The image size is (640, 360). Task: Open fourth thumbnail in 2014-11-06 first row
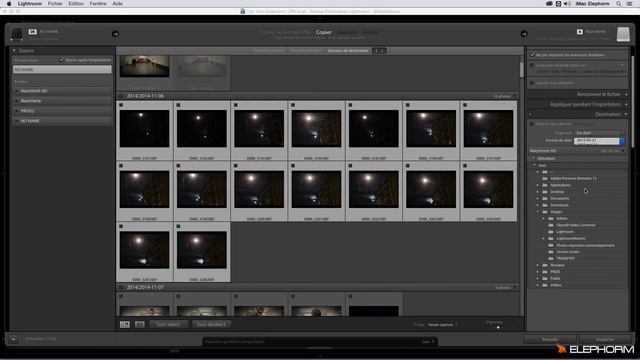coord(316,129)
